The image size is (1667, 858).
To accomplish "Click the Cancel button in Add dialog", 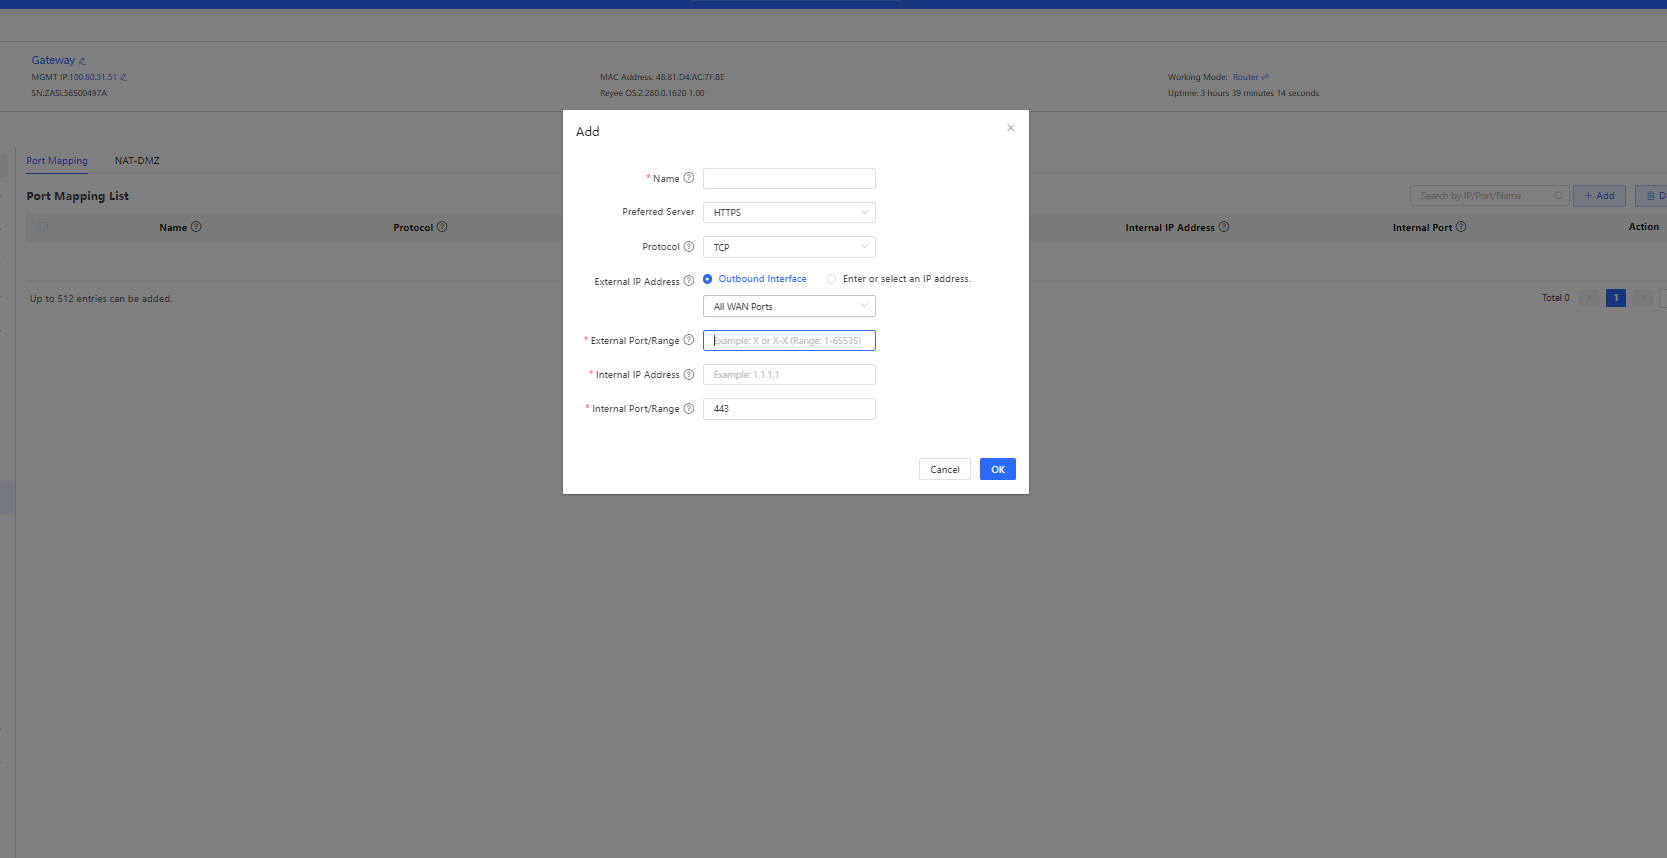I will [945, 469].
